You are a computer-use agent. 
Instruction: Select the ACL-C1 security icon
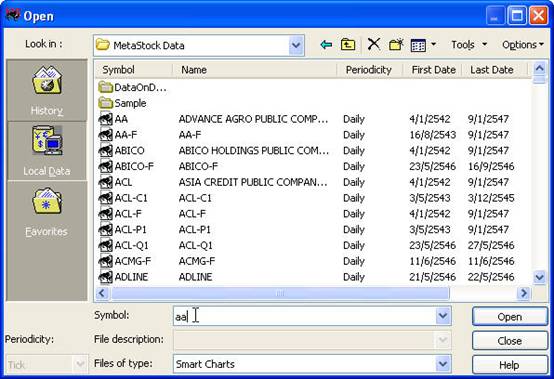click(x=105, y=198)
